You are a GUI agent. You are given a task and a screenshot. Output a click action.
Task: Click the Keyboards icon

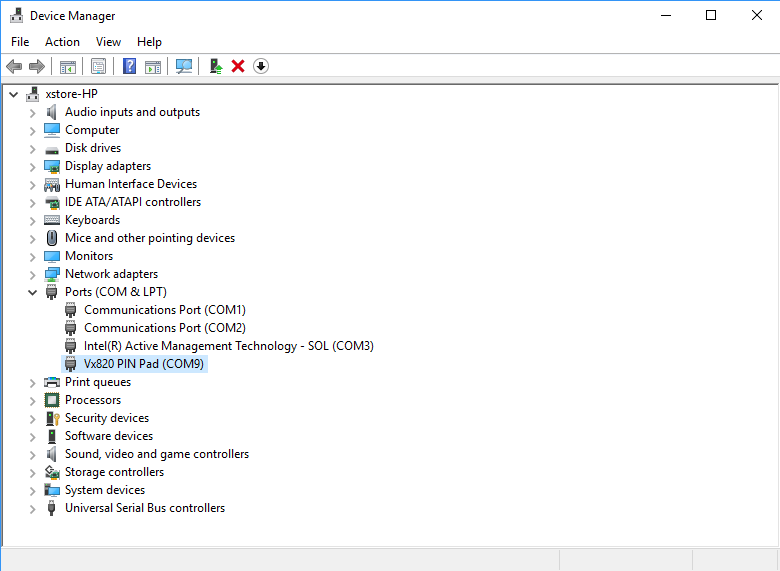coord(52,220)
